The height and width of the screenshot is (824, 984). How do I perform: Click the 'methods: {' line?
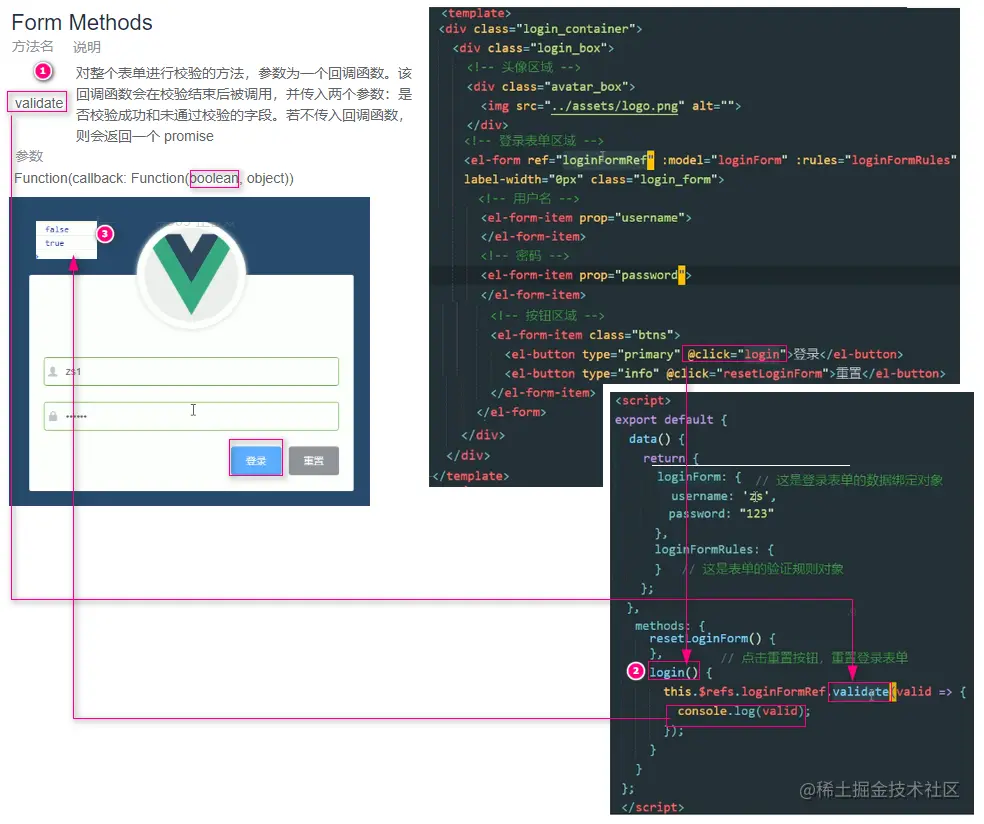pos(670,626)
